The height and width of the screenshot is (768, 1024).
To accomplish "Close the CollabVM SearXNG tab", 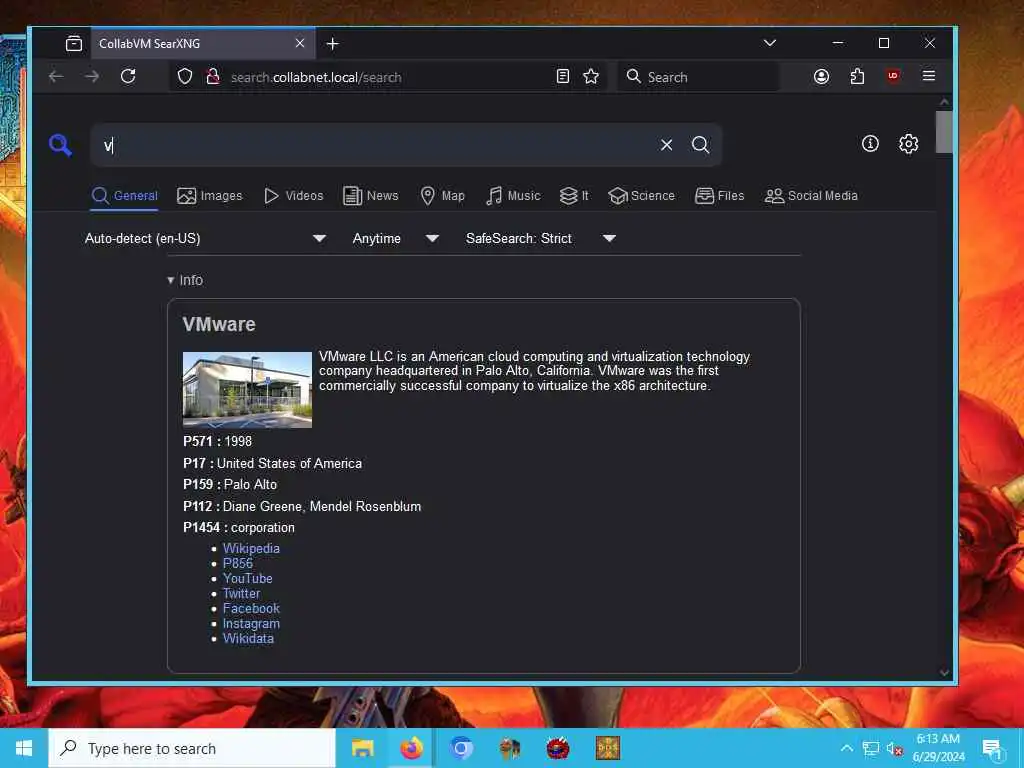I will (x=300, y=43).
